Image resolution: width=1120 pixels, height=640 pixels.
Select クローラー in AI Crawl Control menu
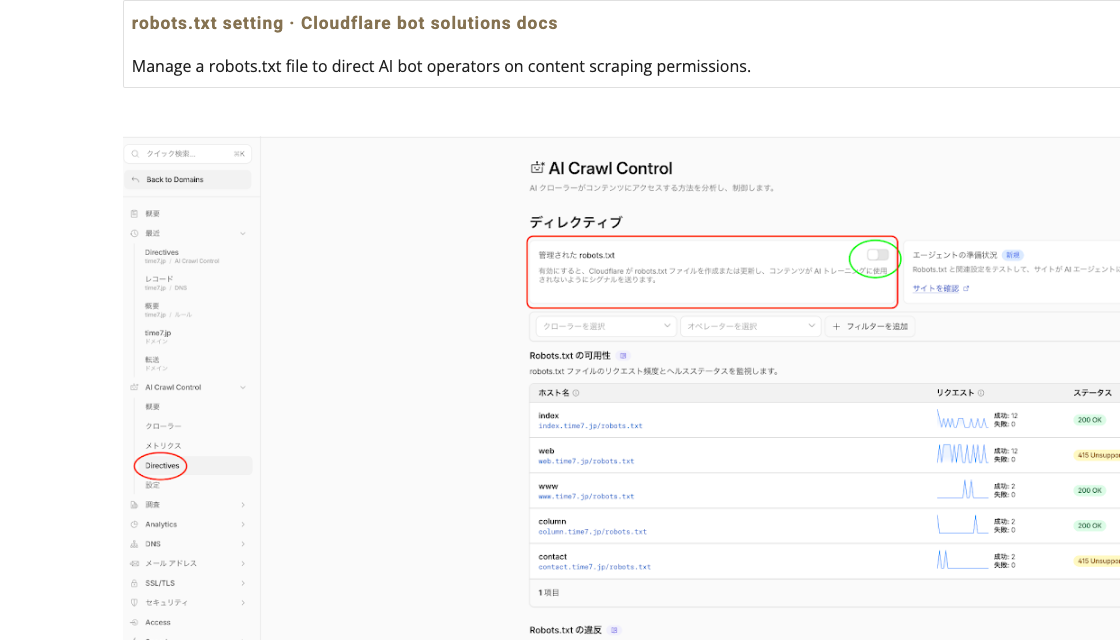tap(164, 426)
